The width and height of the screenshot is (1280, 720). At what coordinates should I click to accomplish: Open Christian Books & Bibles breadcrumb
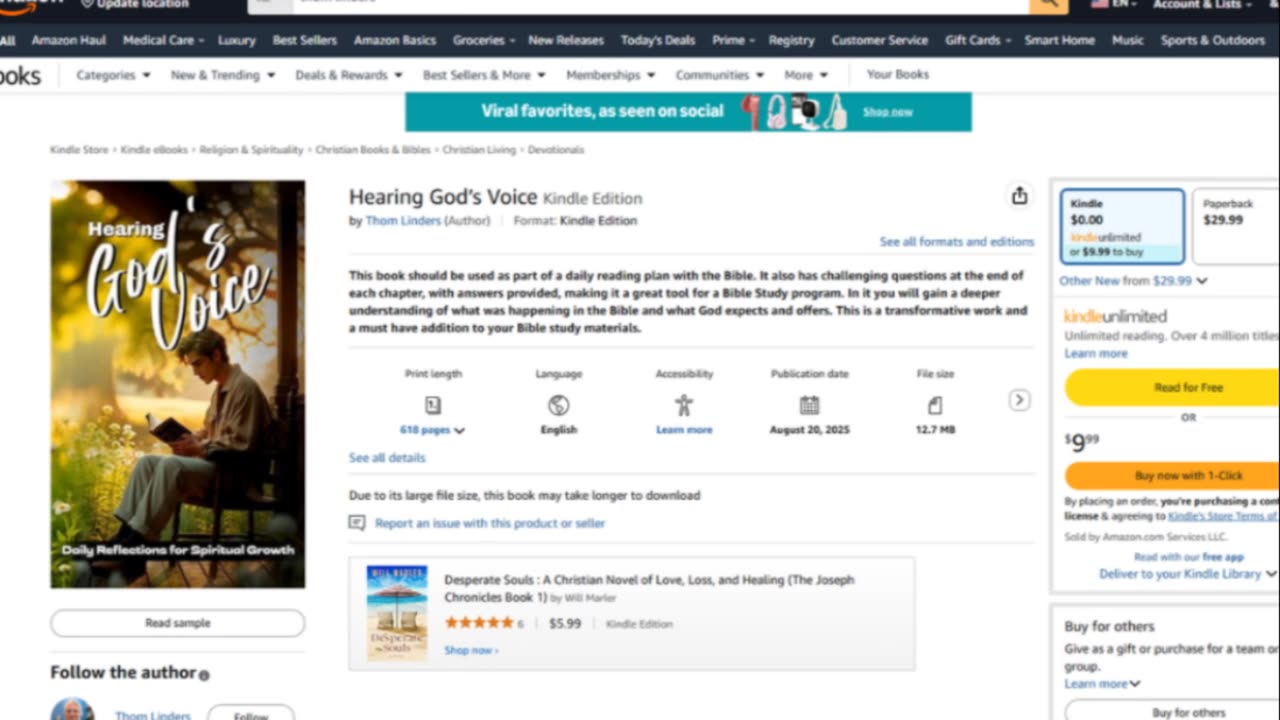pyautogui.click(x=373, y=150)
